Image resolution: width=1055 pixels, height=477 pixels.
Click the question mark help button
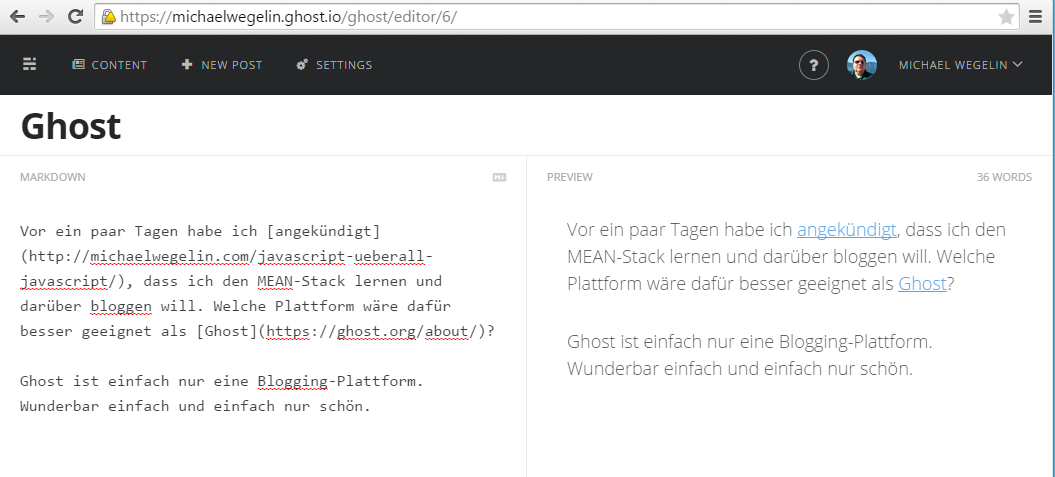point(813,65)
